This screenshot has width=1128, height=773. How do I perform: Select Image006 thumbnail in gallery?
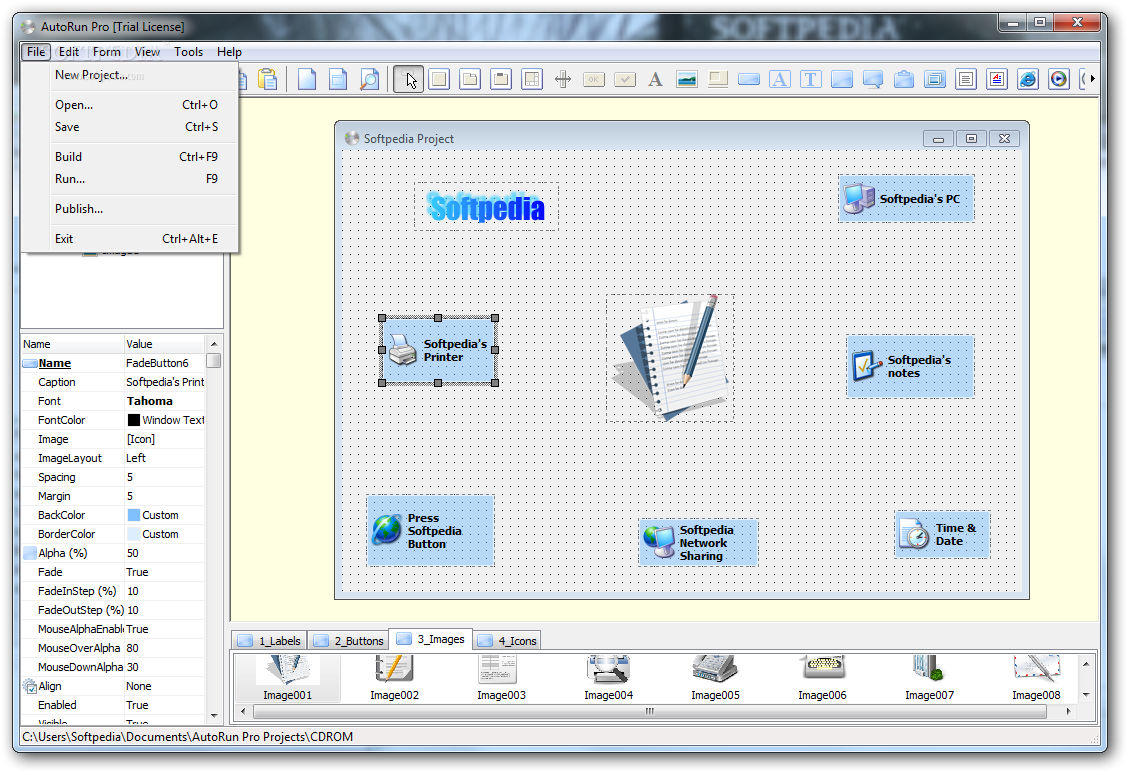(822, 677)
